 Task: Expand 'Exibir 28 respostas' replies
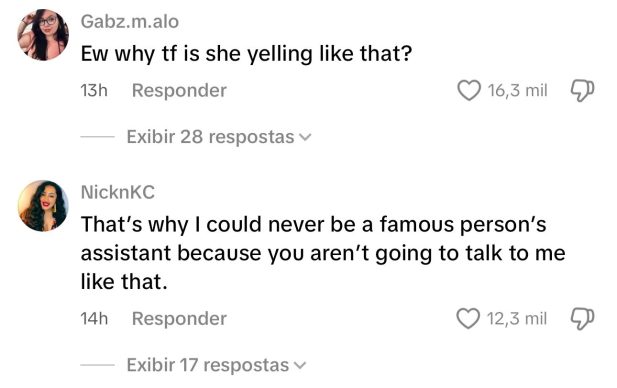[x=219, y=137]
